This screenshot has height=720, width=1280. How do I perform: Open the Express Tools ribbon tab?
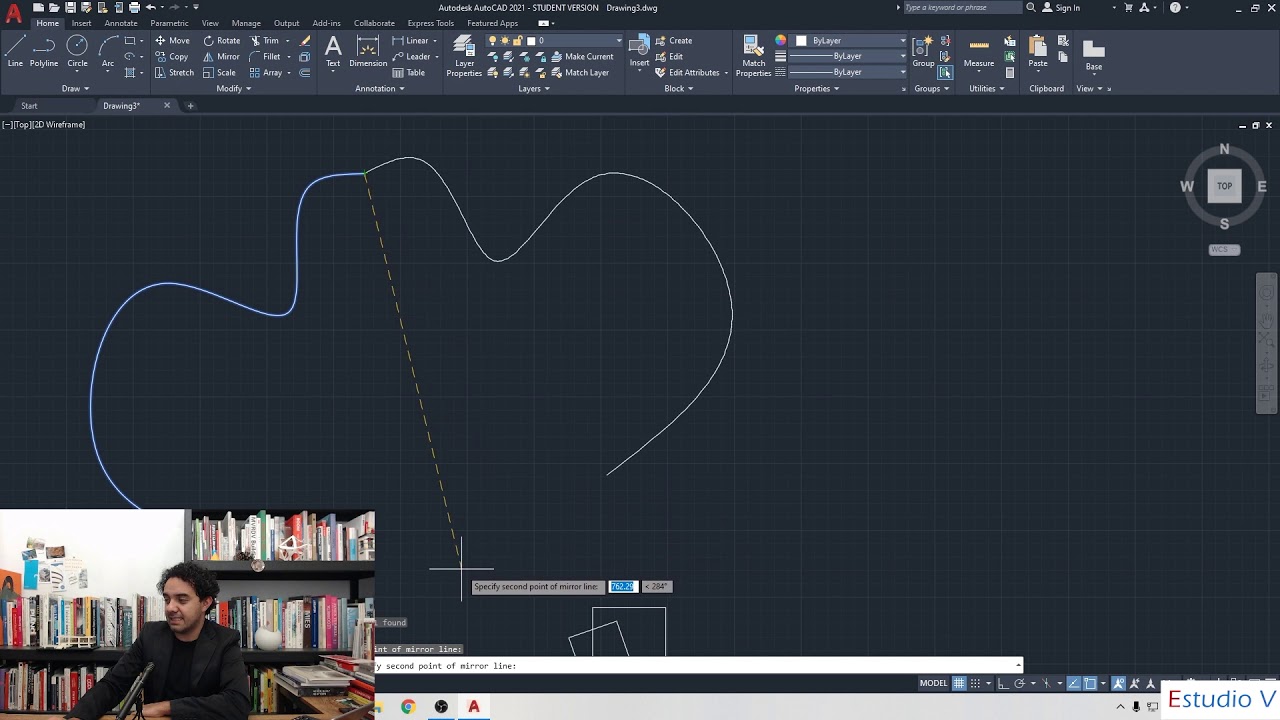430,23
